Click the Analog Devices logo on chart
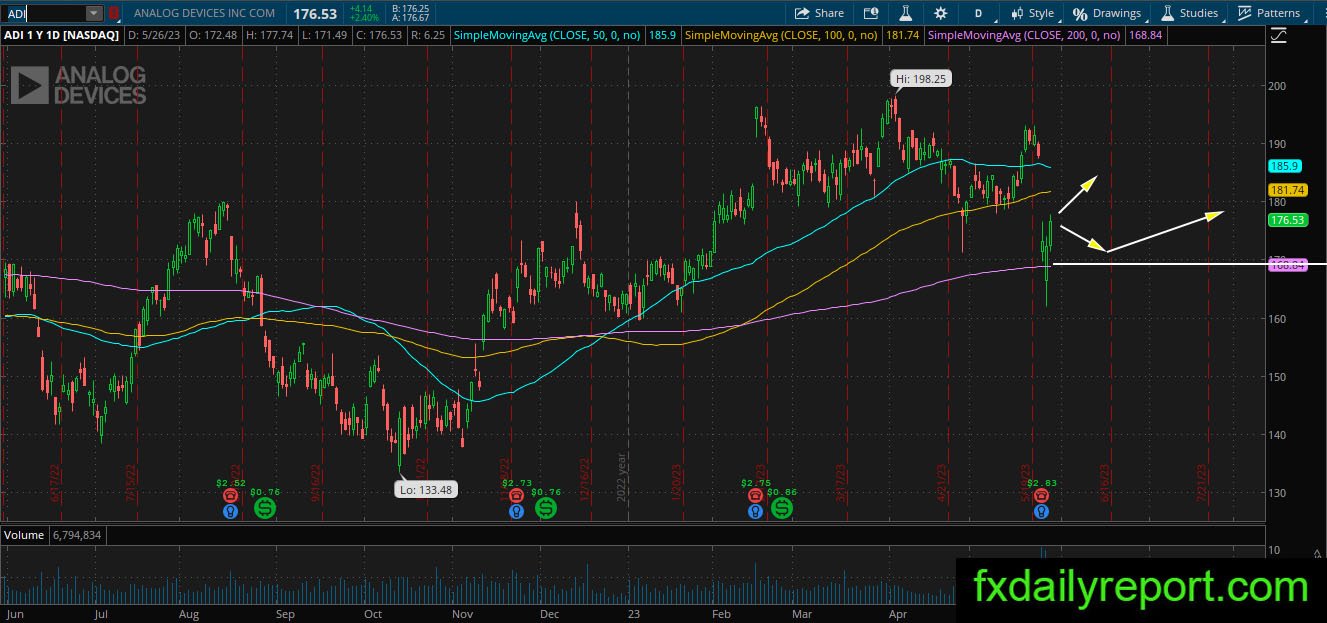 (x=79, y=86)
